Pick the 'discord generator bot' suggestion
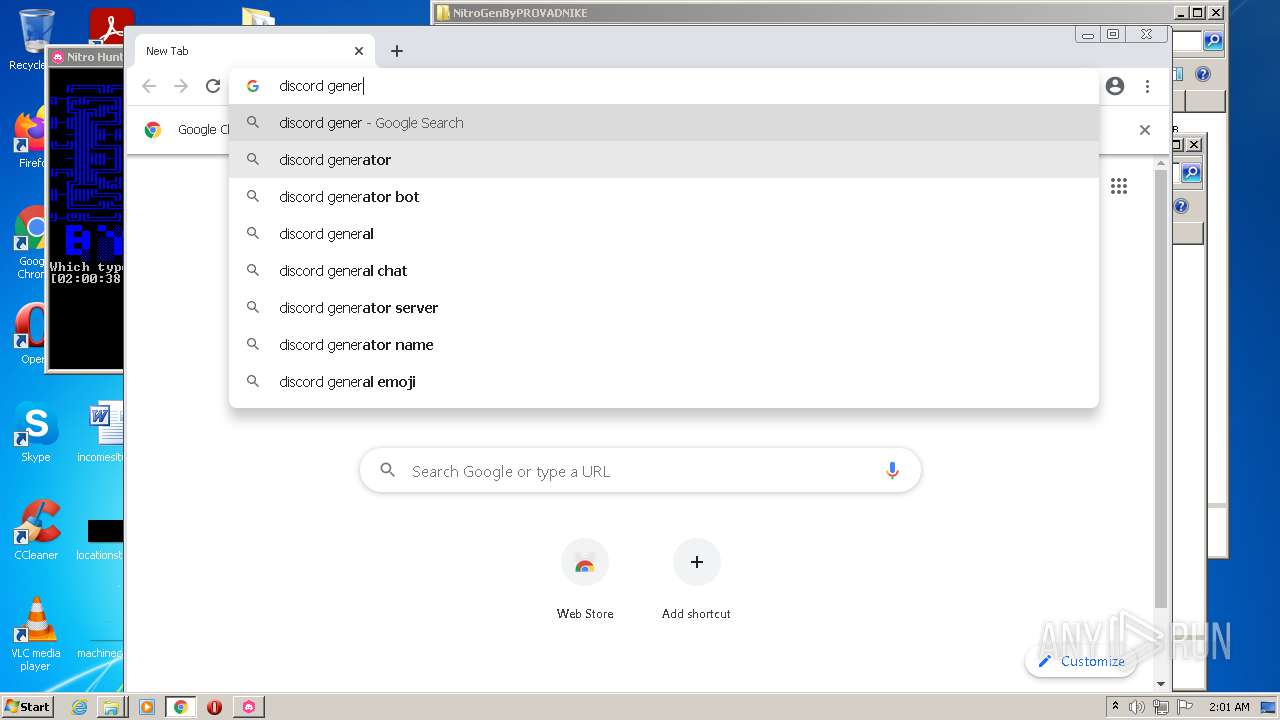1280x720 pixels. (664, 197)
